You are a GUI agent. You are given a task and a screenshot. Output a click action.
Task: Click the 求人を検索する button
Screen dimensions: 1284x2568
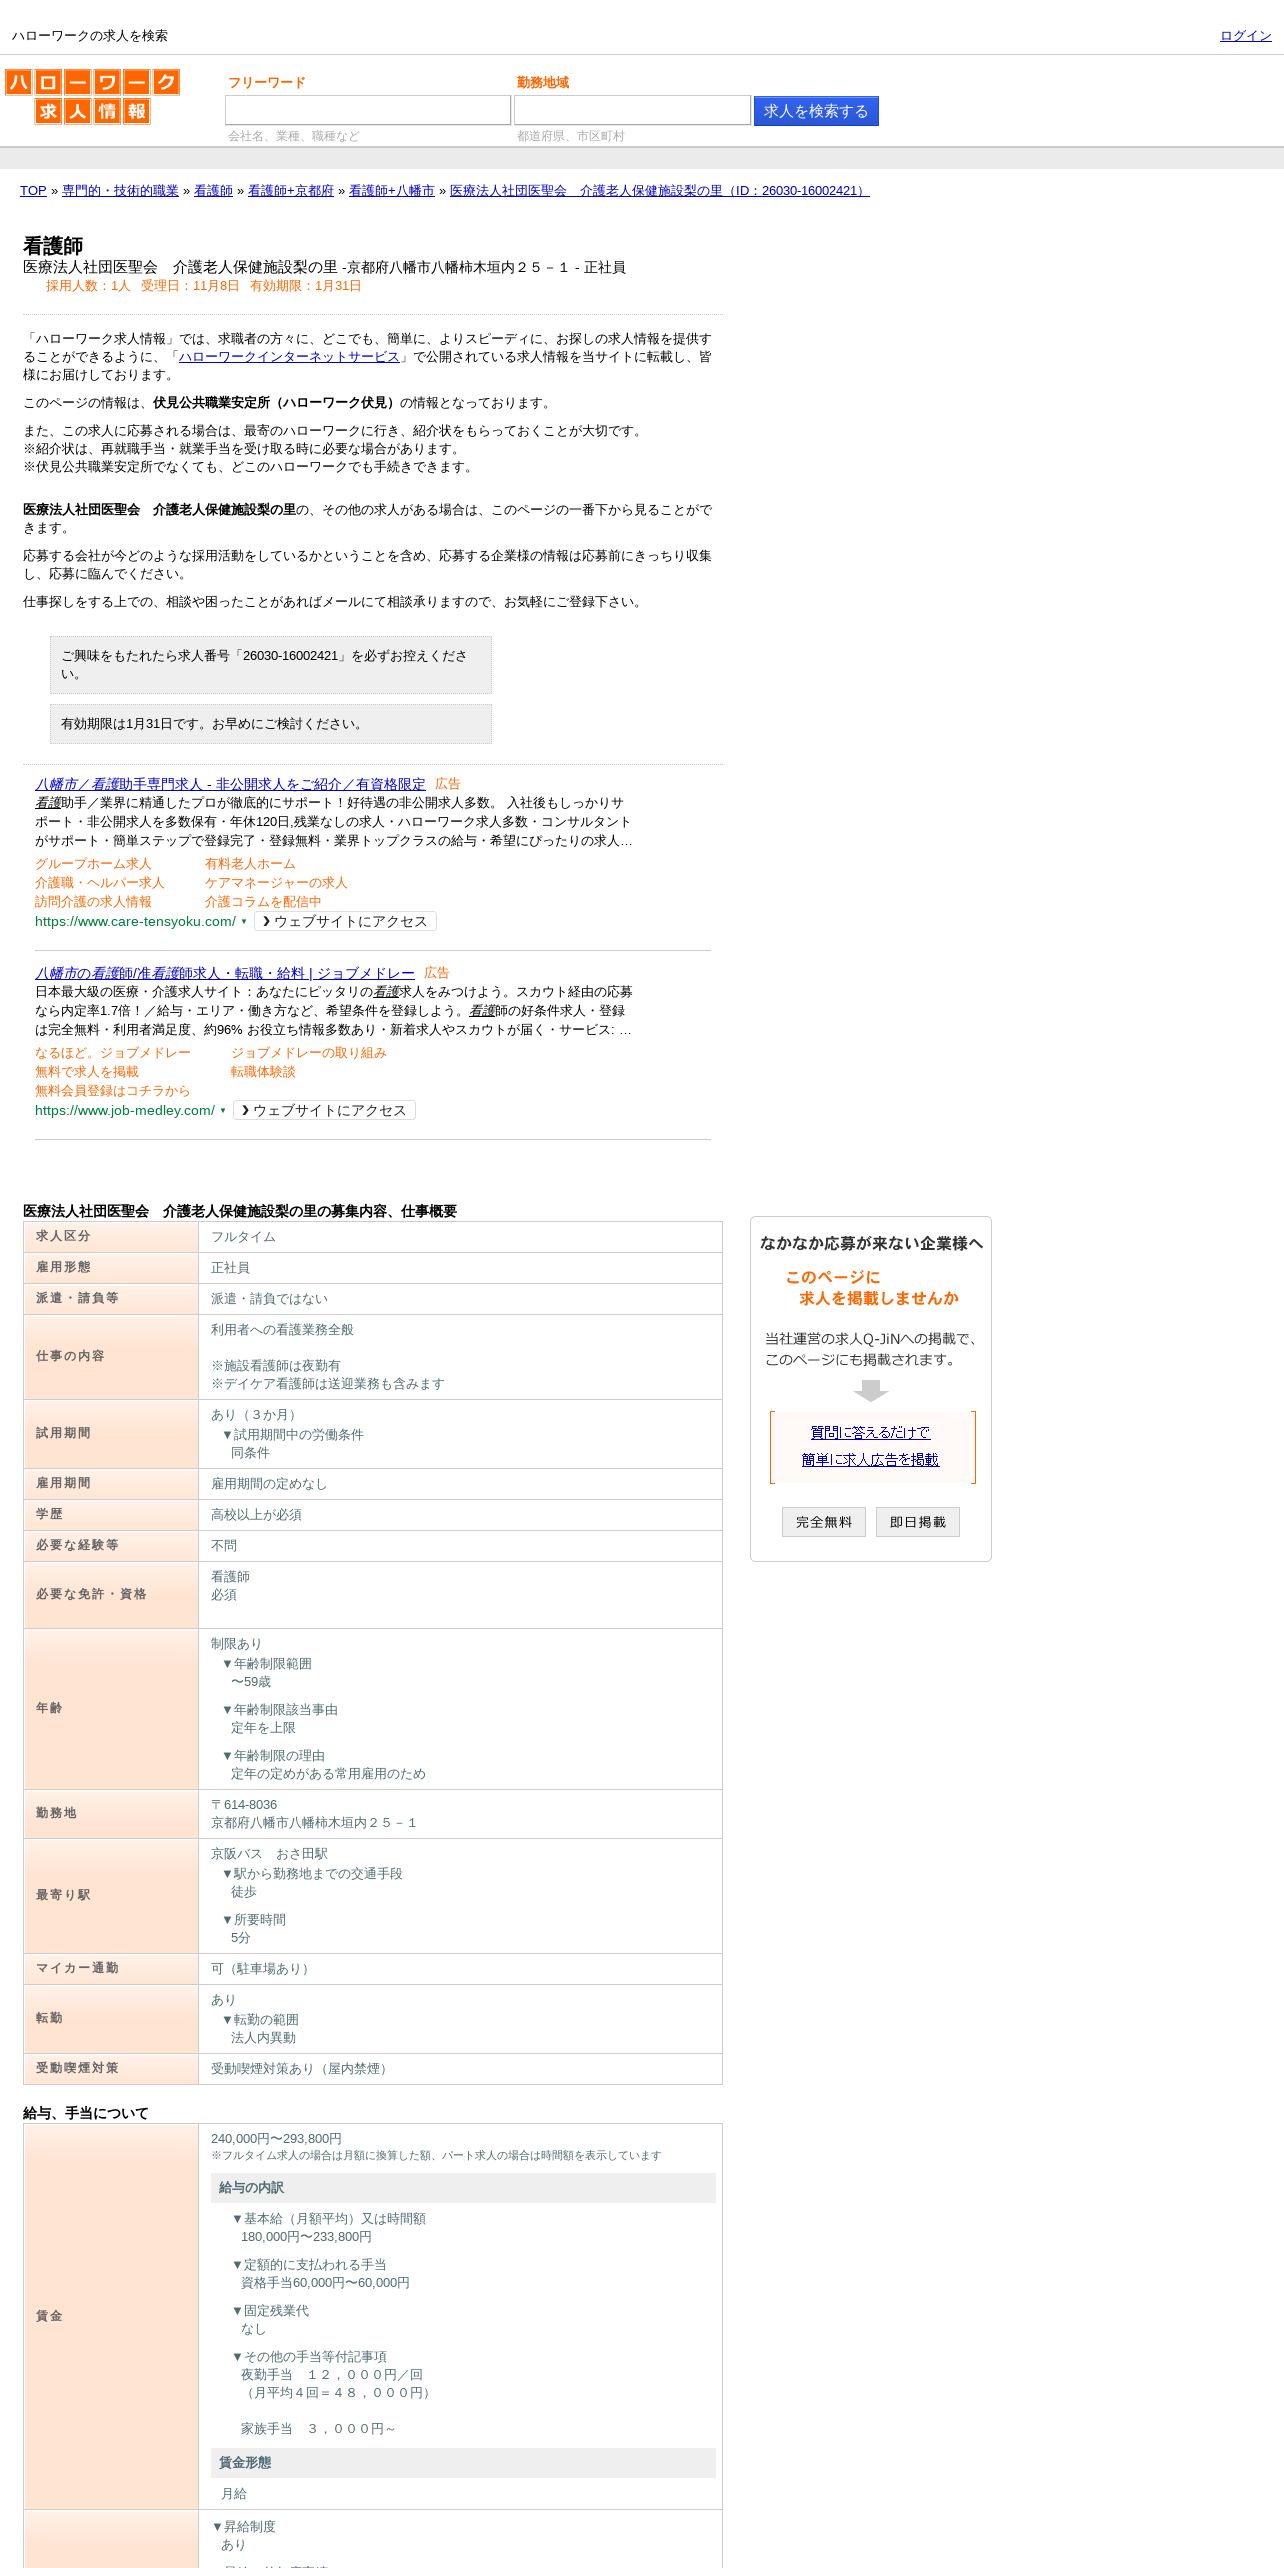[x=816, y=111]
